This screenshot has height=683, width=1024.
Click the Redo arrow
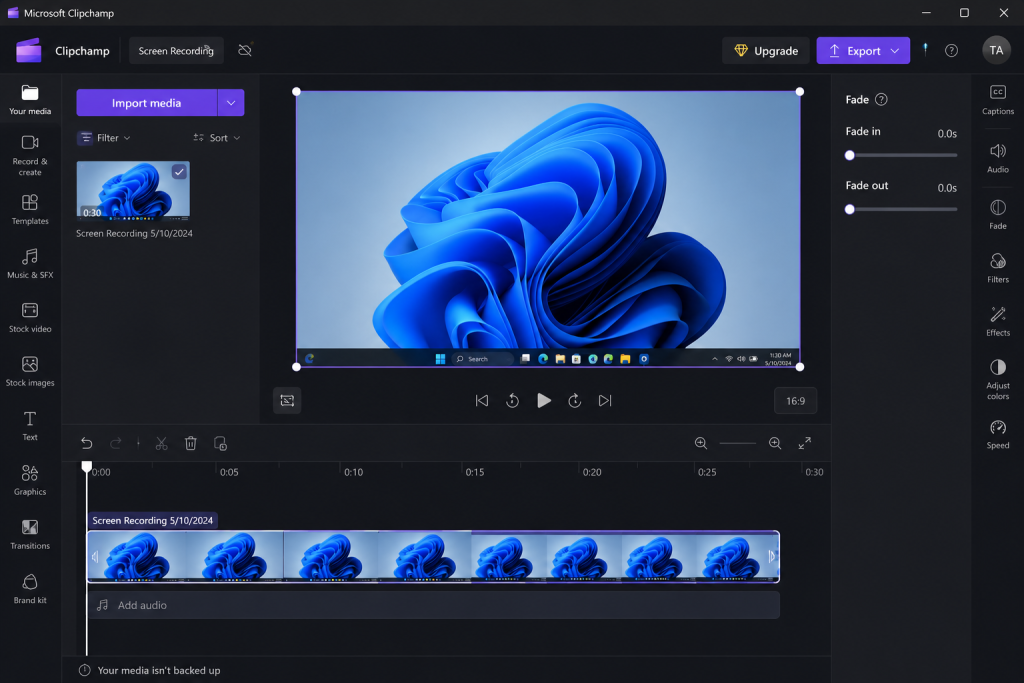[116, 443]
